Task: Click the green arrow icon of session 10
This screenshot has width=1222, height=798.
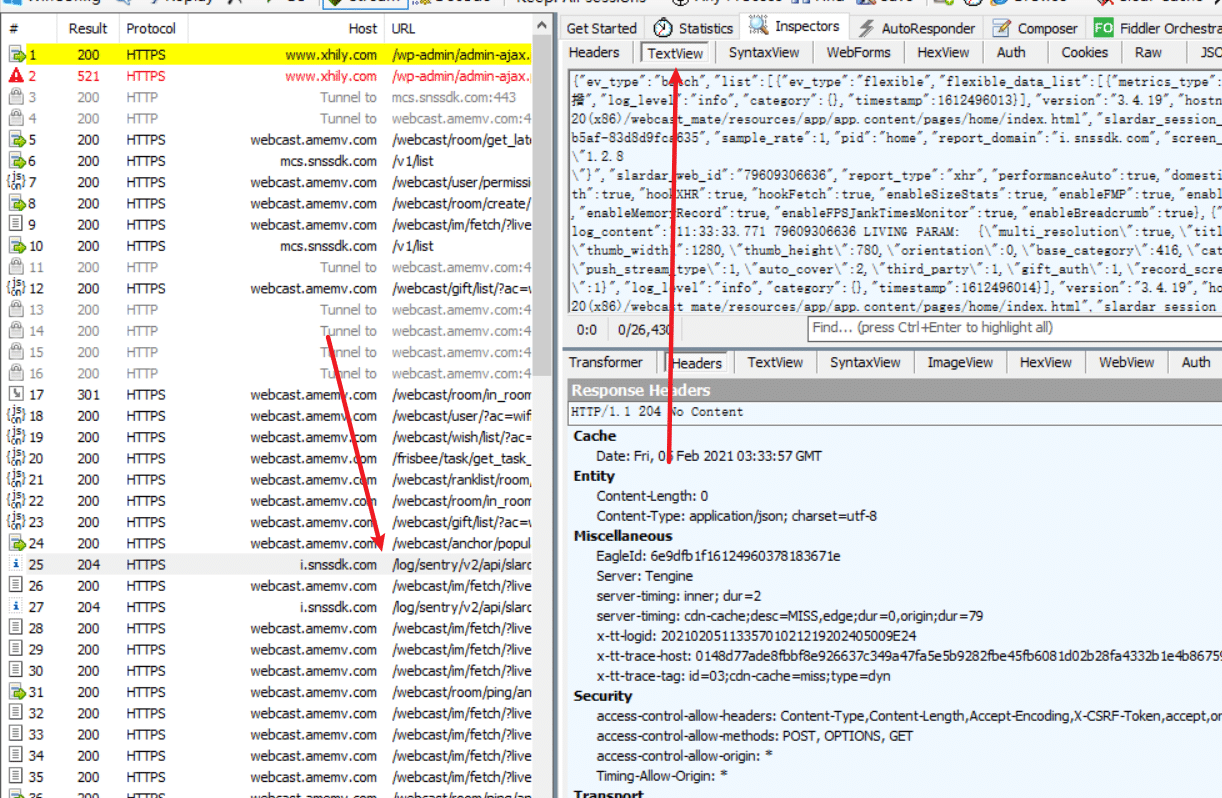Action: pos(16,246)
